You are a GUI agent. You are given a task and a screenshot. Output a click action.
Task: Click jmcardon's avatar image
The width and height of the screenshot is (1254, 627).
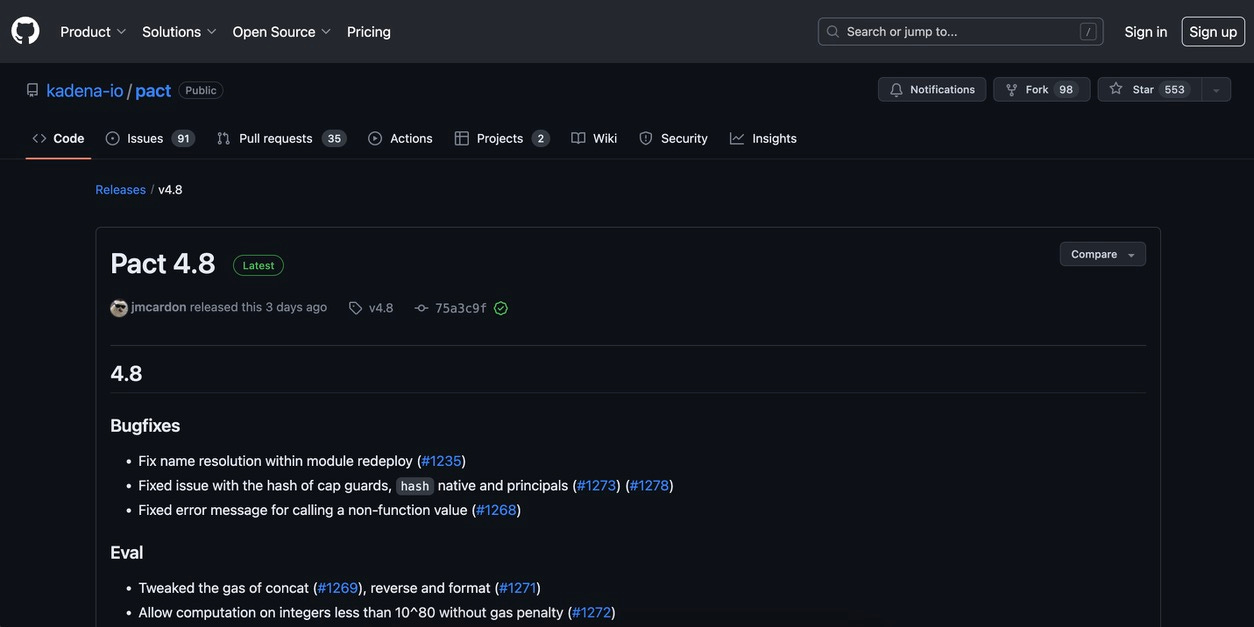tap(119, 308)
